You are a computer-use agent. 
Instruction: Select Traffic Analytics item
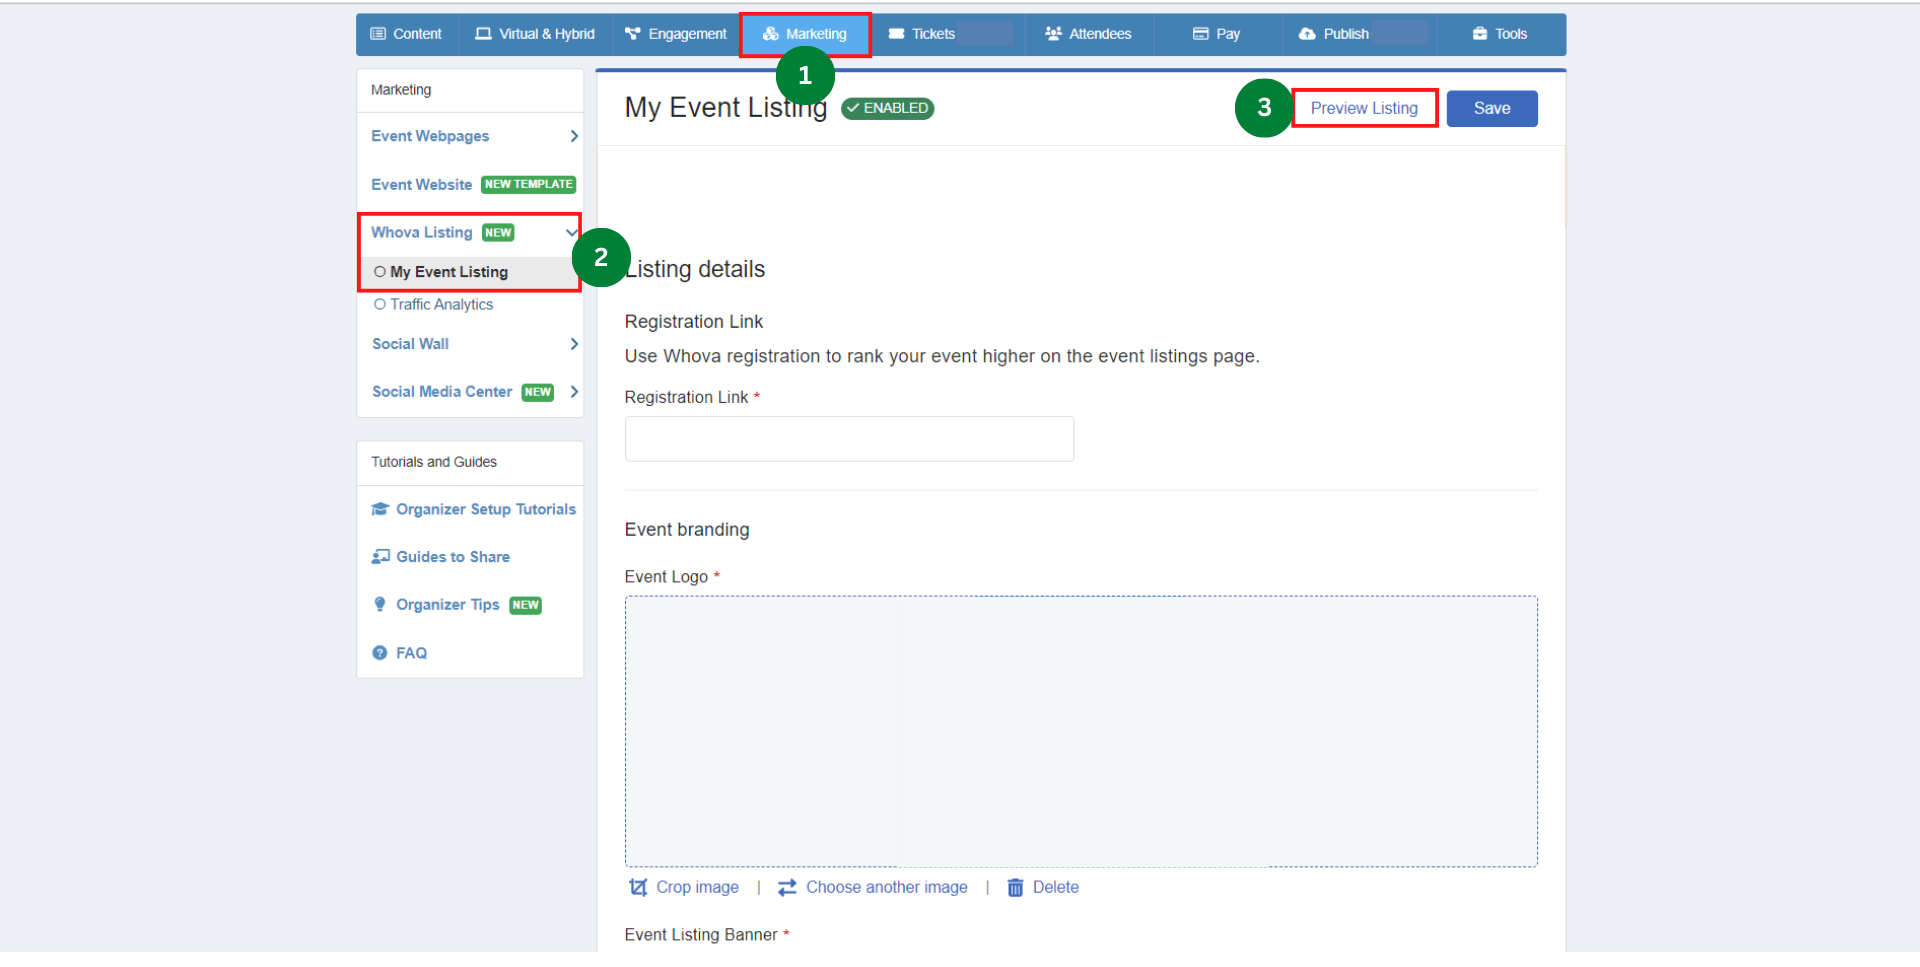tap(441, 305)
